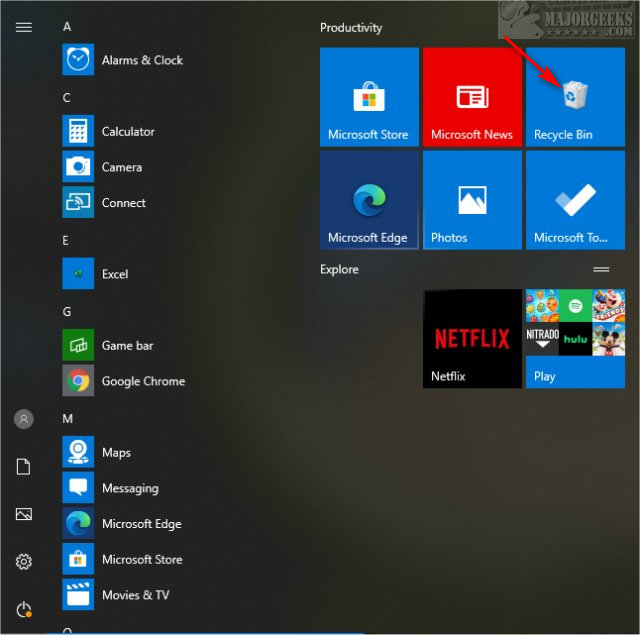The image size is (640, 635).
Task: Open the Netflix tile
Action: click(472, 338)
